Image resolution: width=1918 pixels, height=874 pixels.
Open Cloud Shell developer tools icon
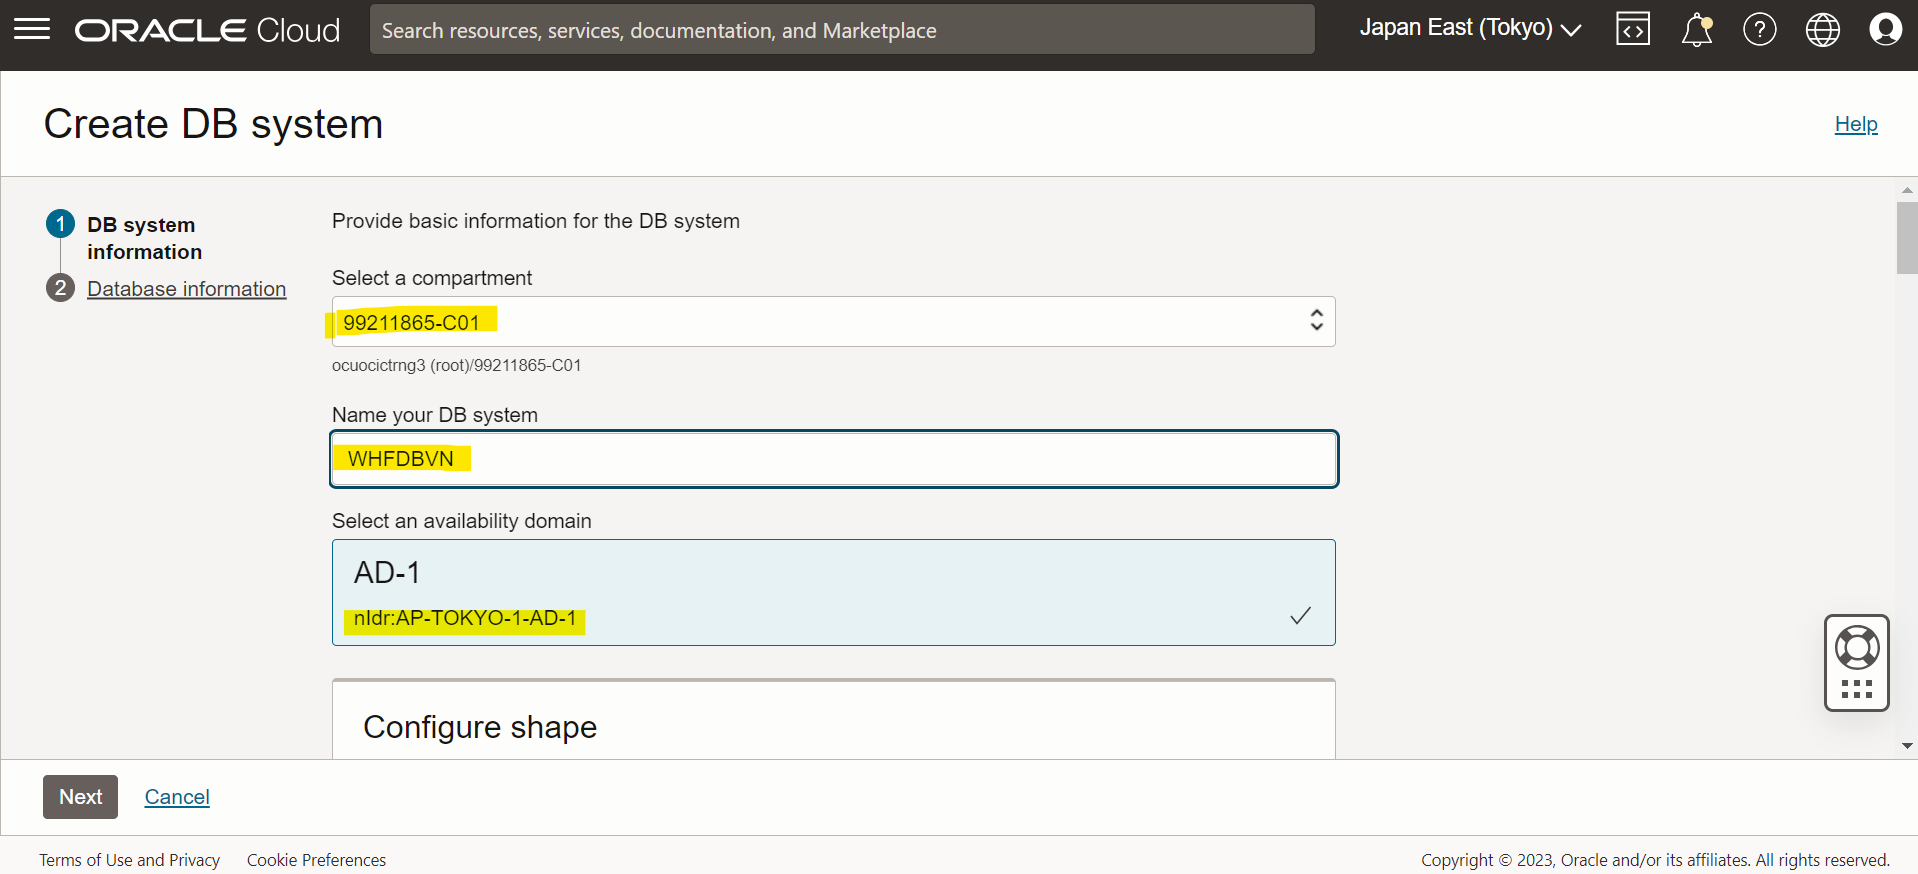pos(1633,29)
